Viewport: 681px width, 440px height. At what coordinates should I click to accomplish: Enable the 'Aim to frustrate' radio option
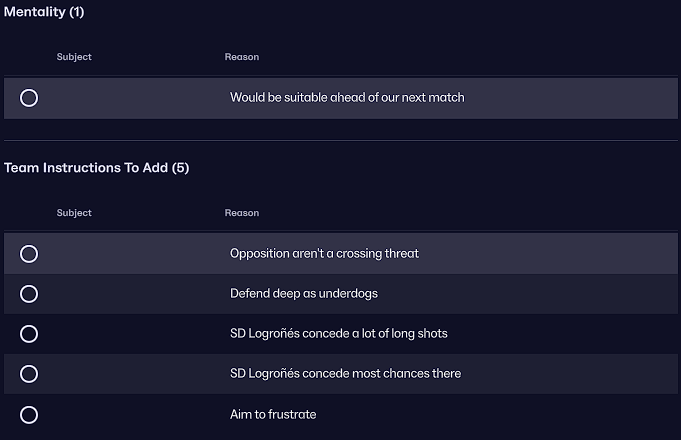(29, 414)
